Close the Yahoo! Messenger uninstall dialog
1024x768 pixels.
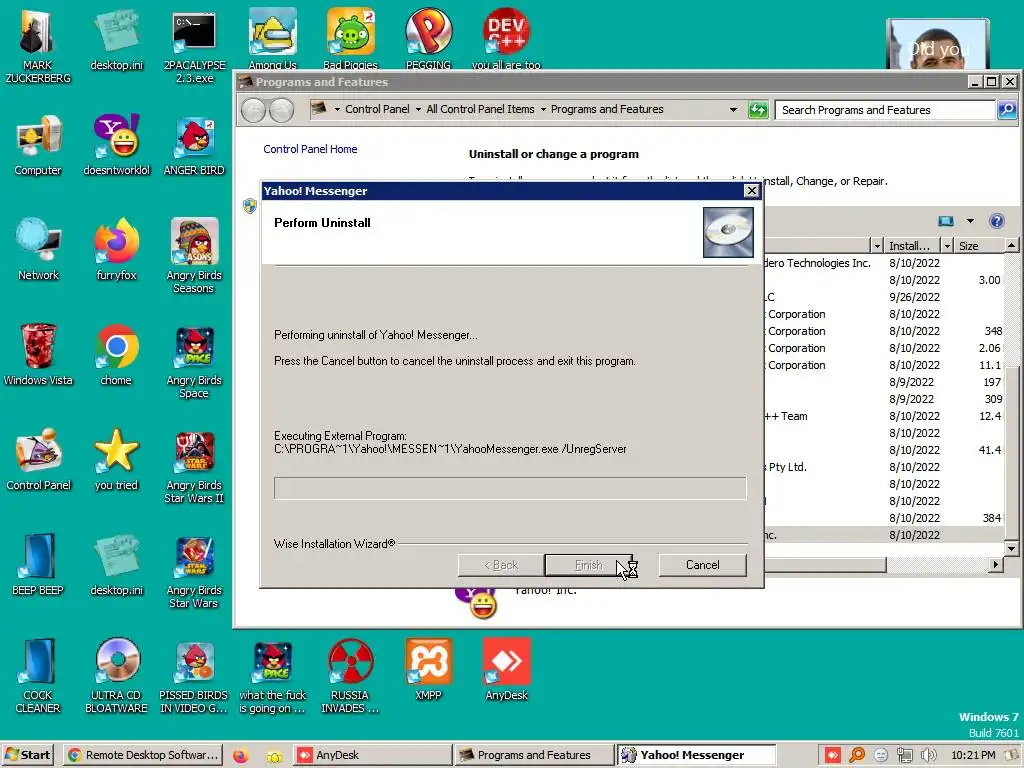point(752,191)
